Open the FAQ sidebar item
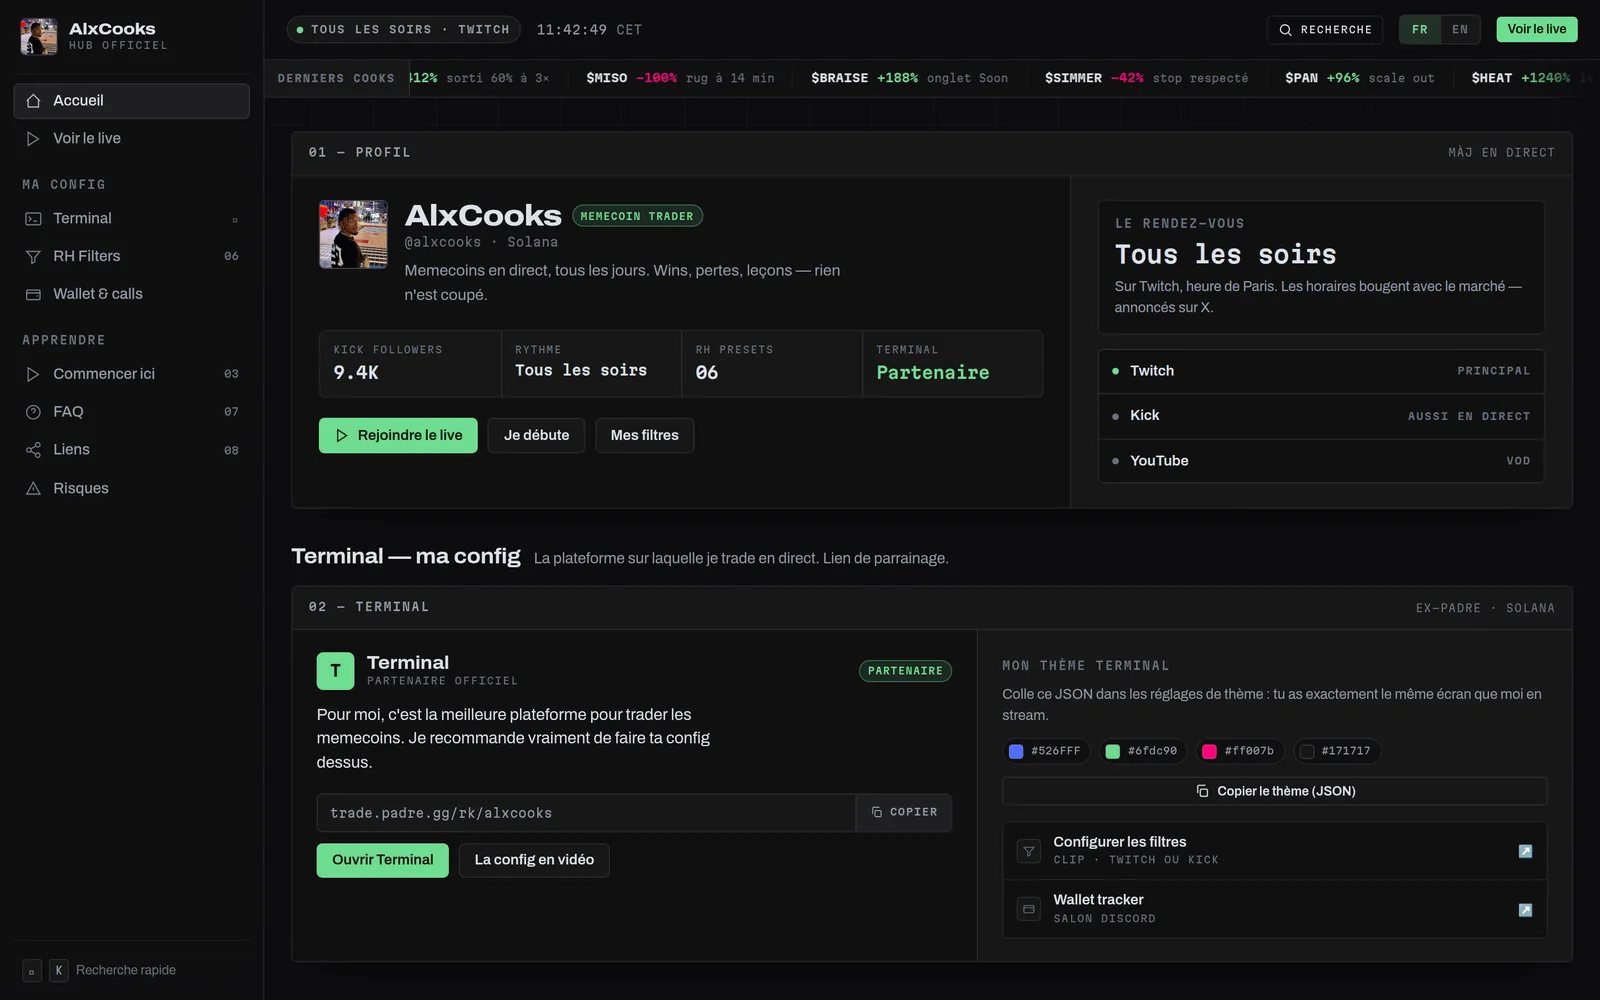The image size is (1600, 1000). pyautogui.click(x=131, y=412)
